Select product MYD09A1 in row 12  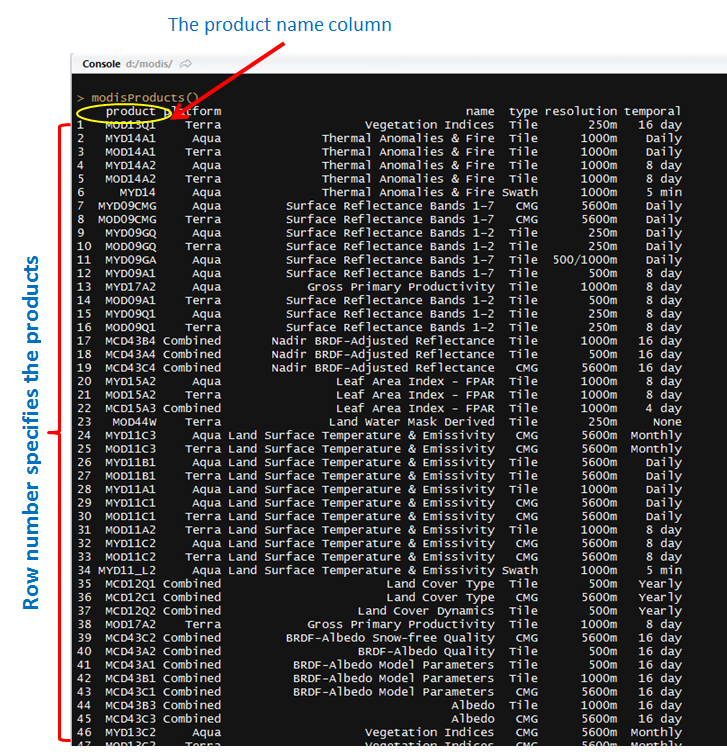coord(130,273)
